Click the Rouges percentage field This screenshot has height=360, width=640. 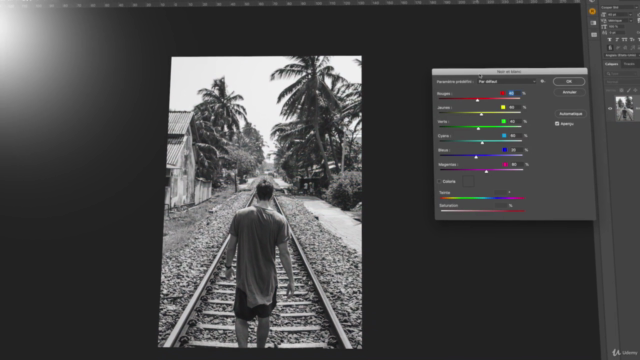pos(514,93)
